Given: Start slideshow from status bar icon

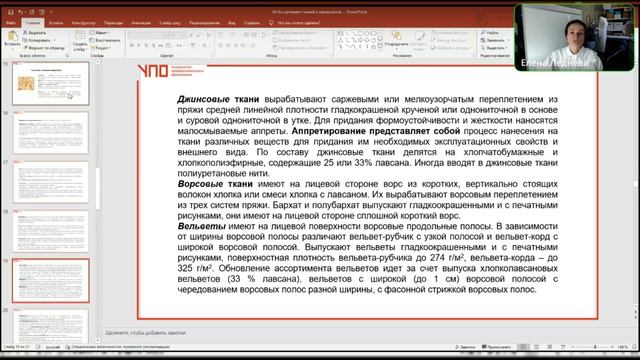Looking at the screenshot, I should point(563,347).
